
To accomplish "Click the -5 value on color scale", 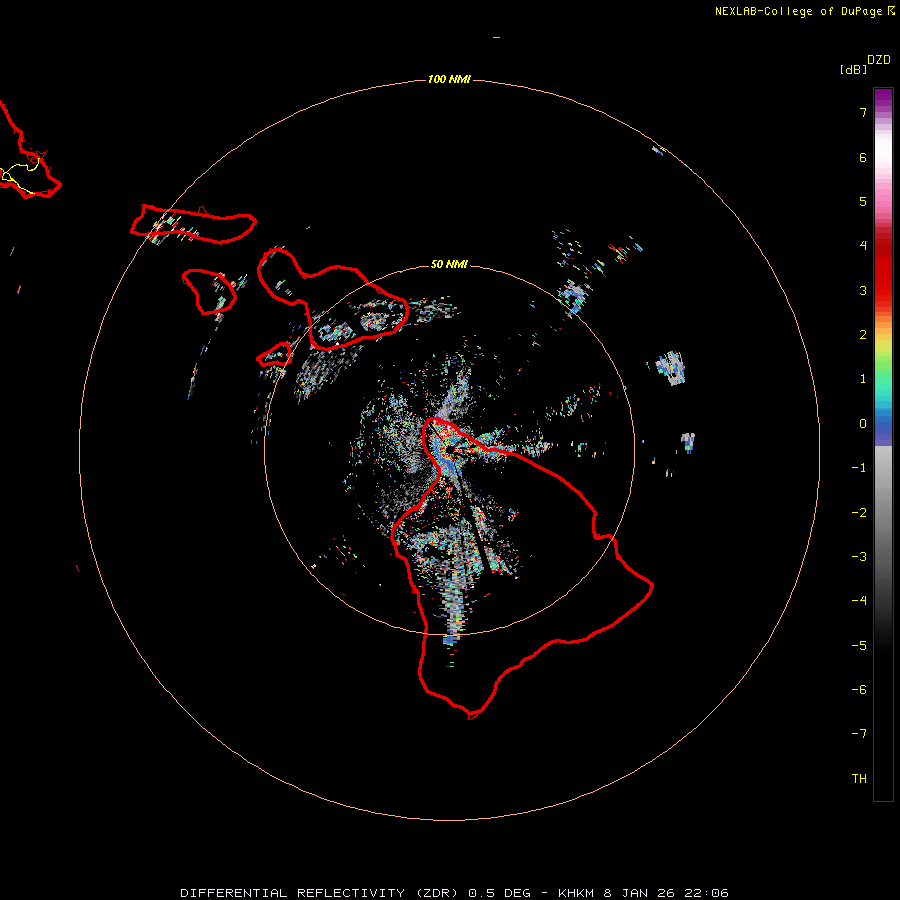I will click(x=859, y=646).
